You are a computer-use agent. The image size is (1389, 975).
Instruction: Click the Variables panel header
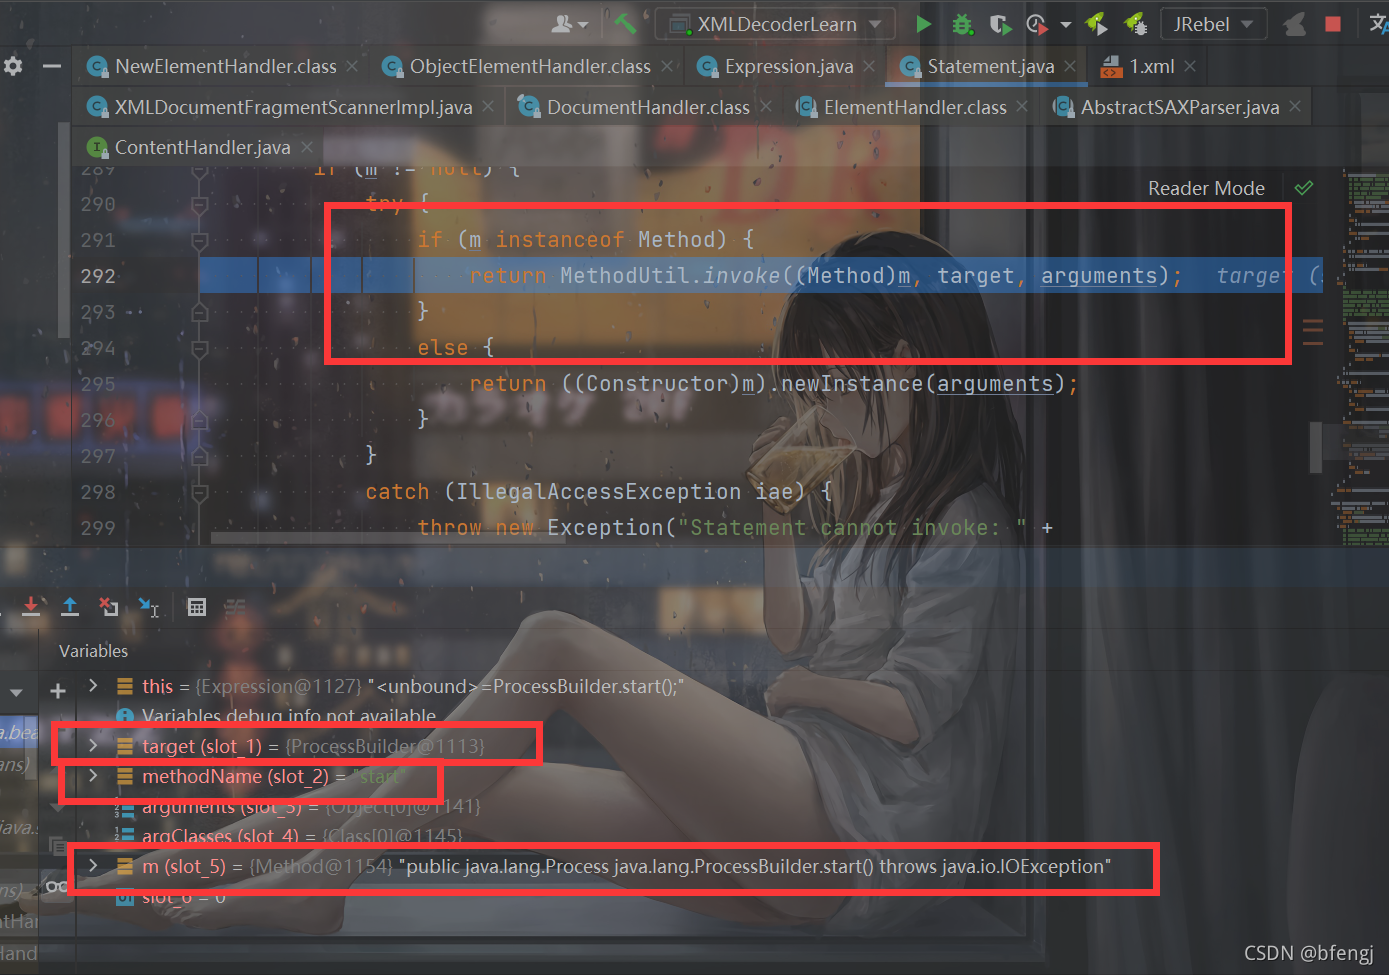click(93, 651)
